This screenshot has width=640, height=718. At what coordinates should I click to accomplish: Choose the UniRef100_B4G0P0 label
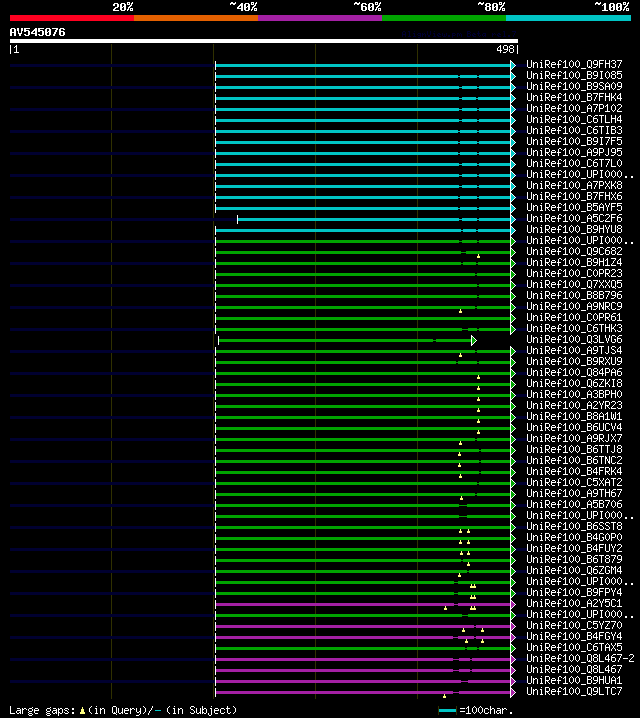[574, 537]
